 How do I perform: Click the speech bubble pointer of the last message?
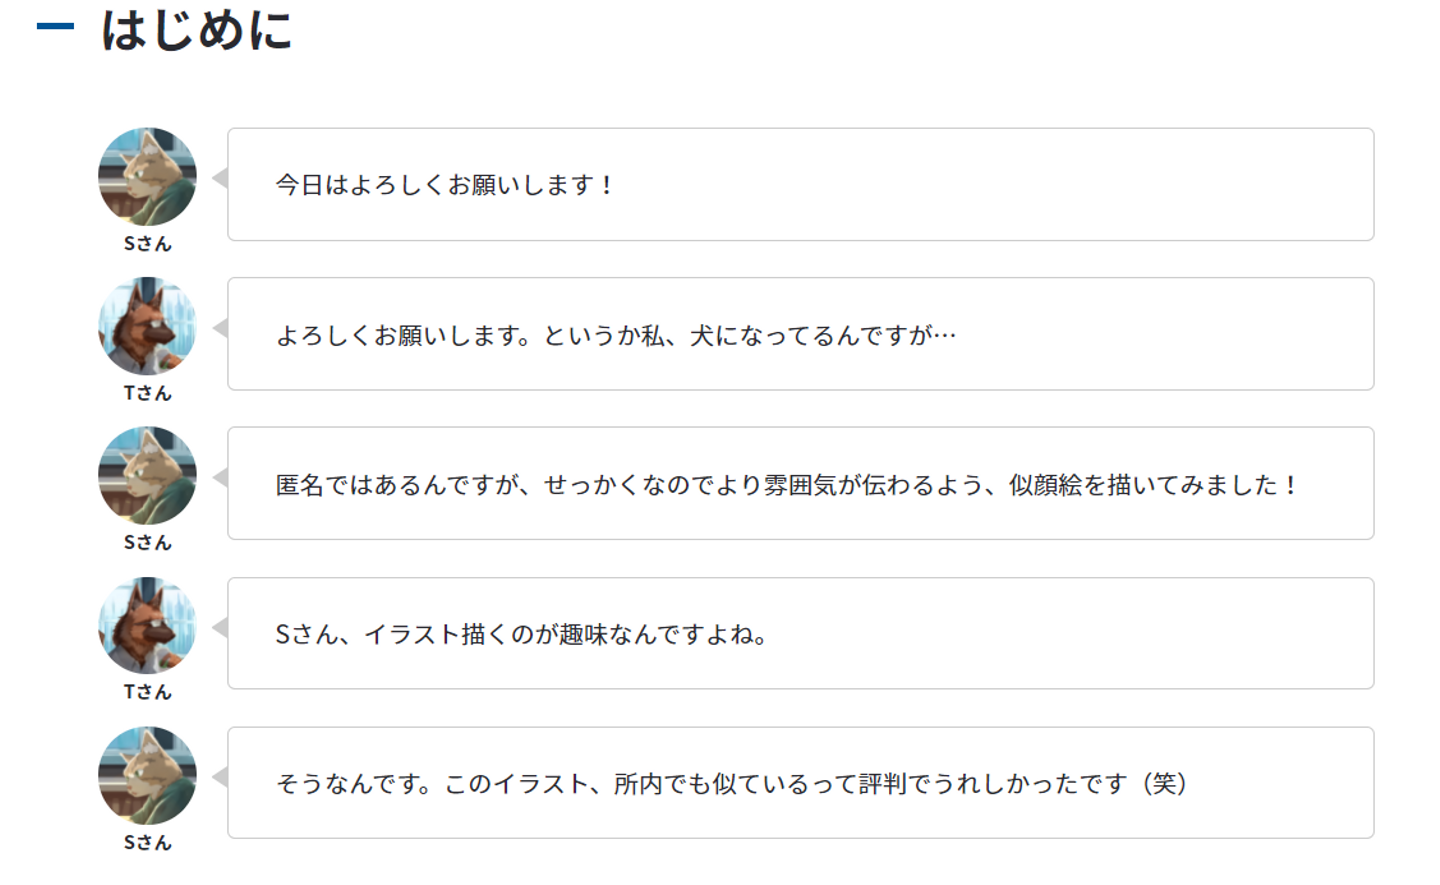[x=221, y=777]
